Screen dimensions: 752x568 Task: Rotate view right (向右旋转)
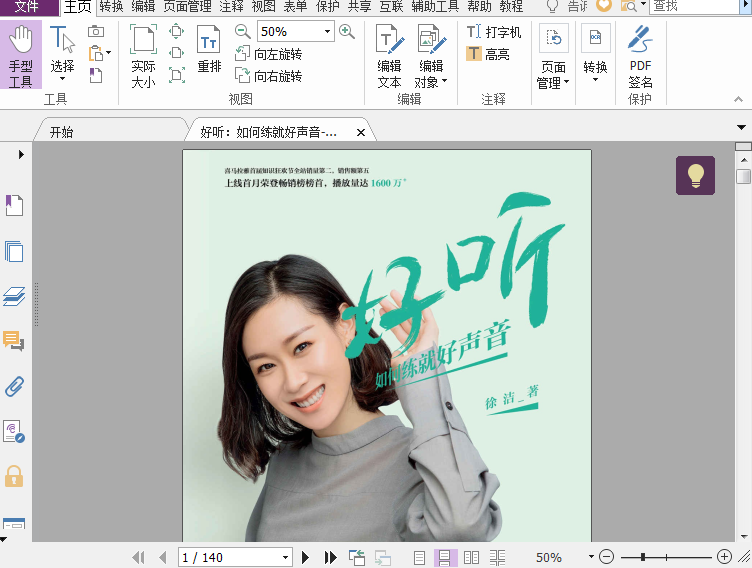[269, 75]
